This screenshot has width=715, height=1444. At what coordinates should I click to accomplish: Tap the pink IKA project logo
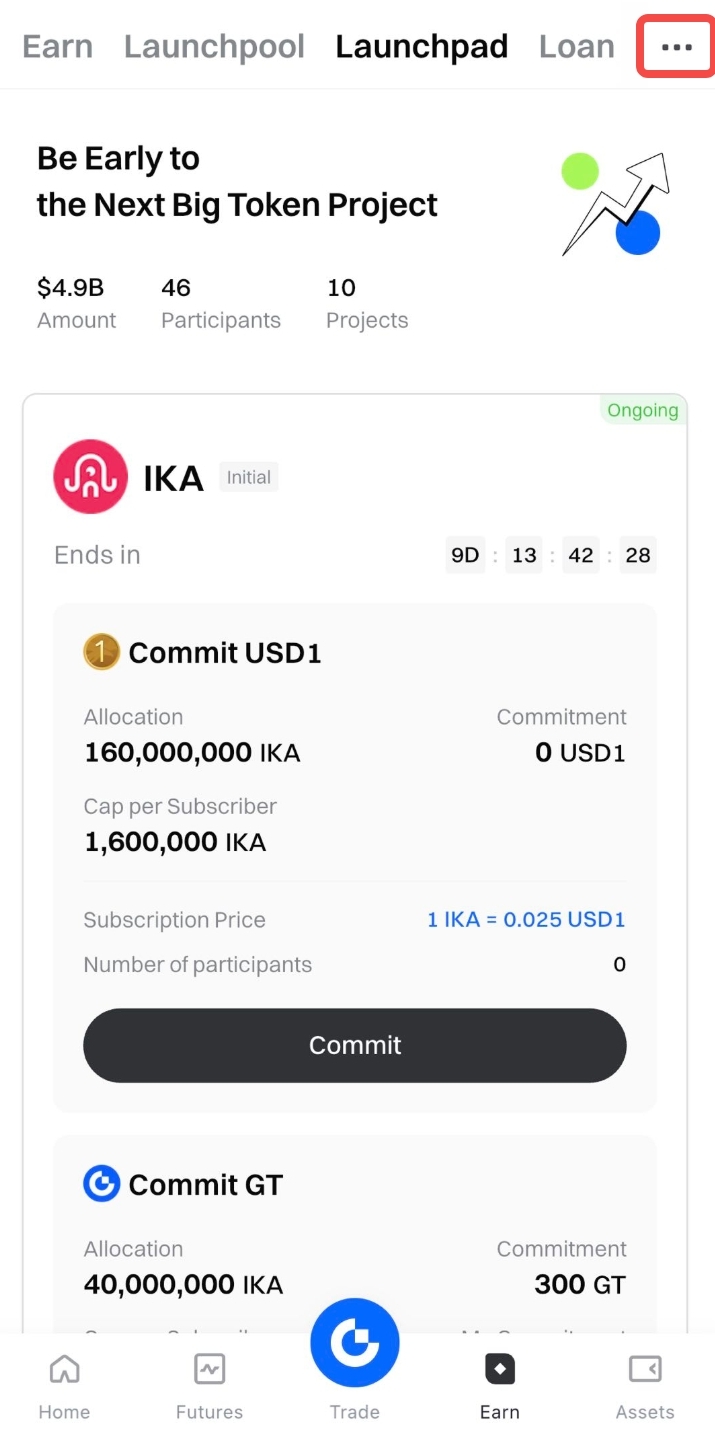91,477
